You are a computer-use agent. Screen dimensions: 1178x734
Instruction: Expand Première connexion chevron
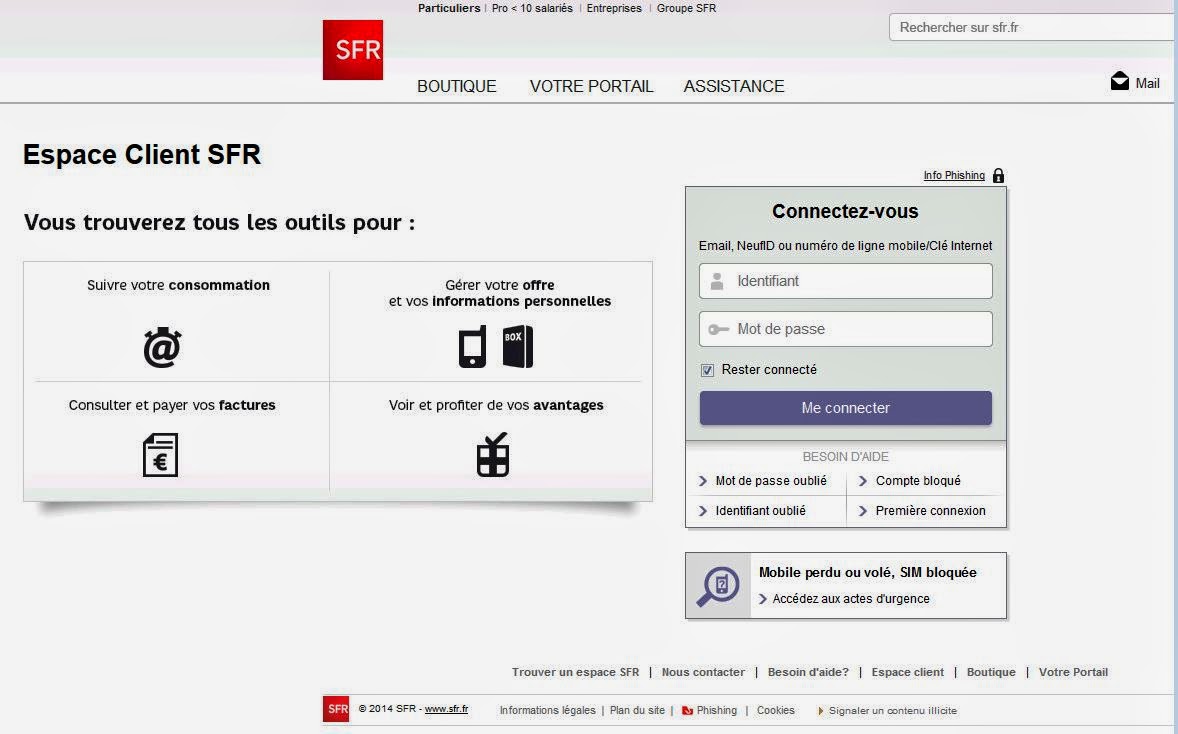click(863, 511)
